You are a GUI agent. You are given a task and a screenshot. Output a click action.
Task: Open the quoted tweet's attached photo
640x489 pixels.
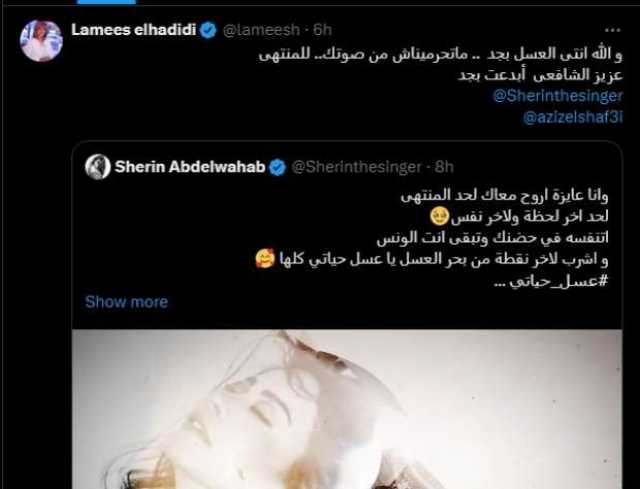(x=347, y=409)
